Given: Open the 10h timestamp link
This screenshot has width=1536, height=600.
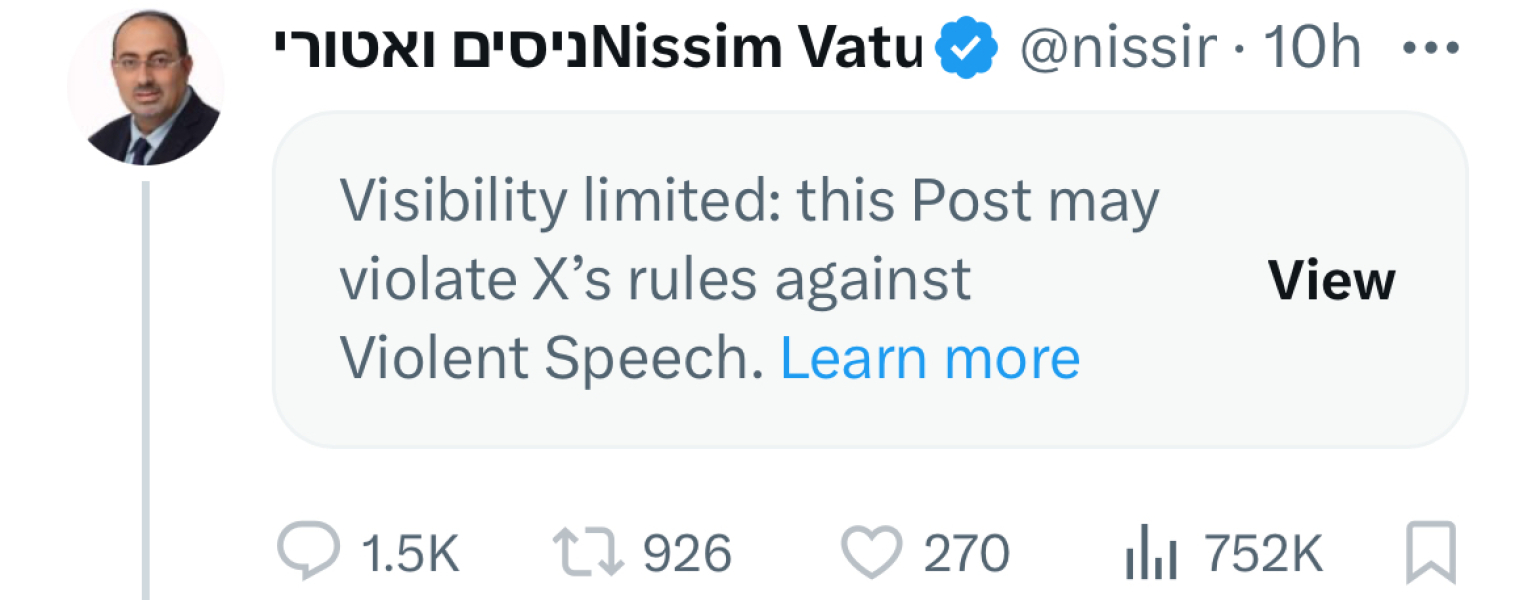Looking at the screenshot, I should coord(1312,47).
